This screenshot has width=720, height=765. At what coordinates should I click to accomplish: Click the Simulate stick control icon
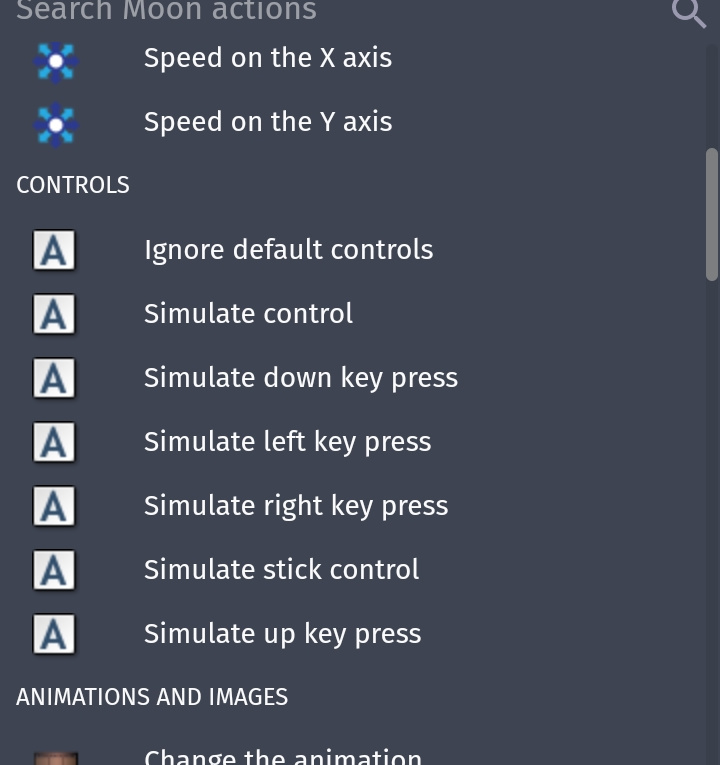pyautogui.click(x=54, y=570)
